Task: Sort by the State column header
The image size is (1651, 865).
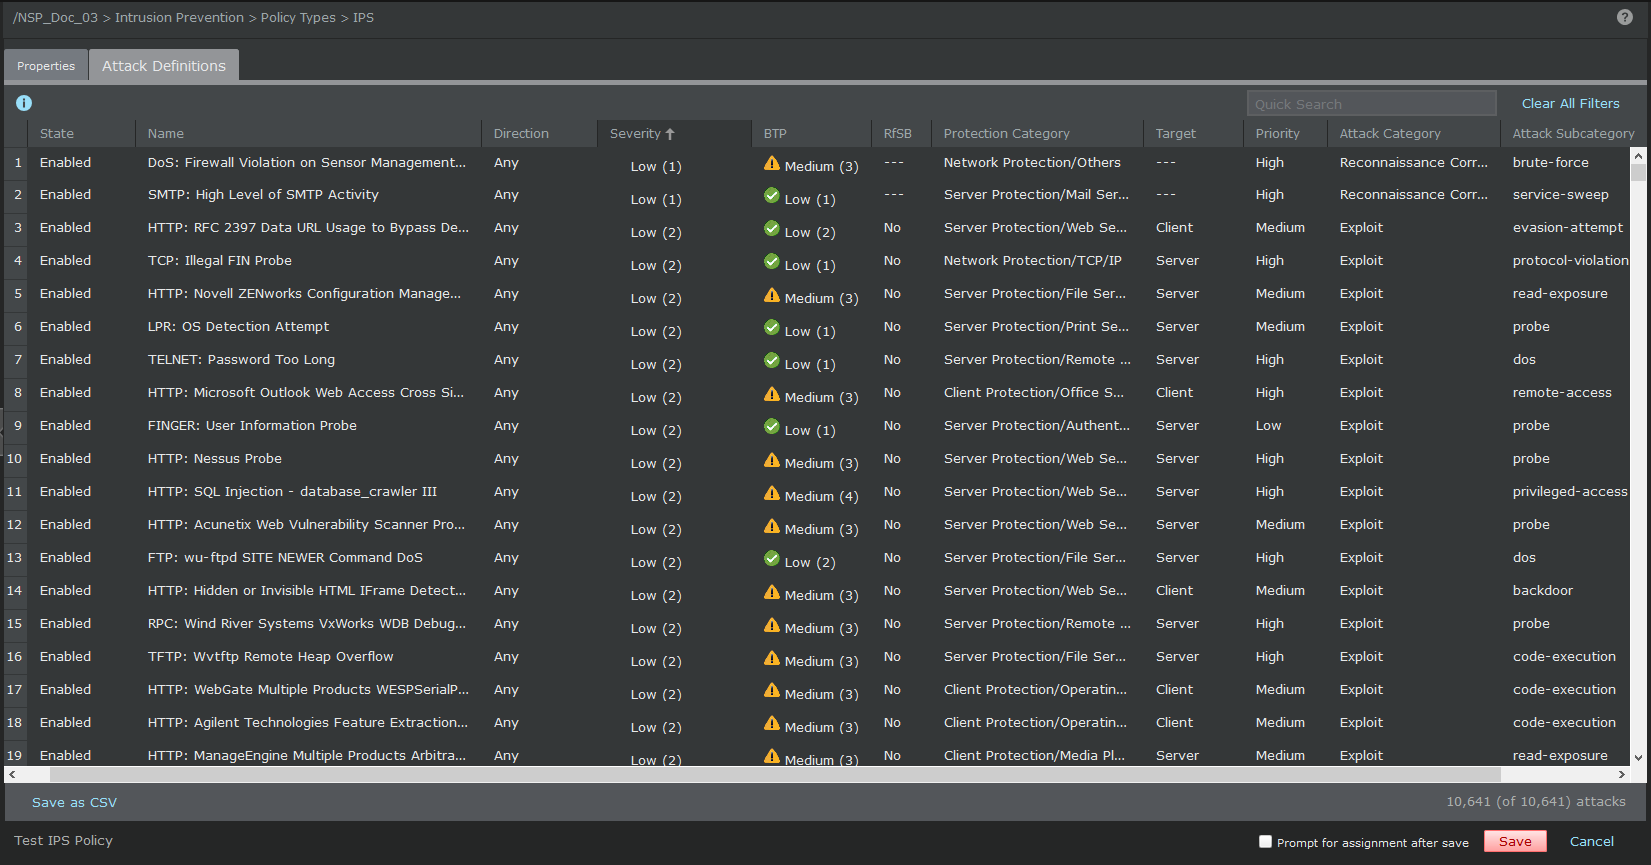Action: (57, 134)
